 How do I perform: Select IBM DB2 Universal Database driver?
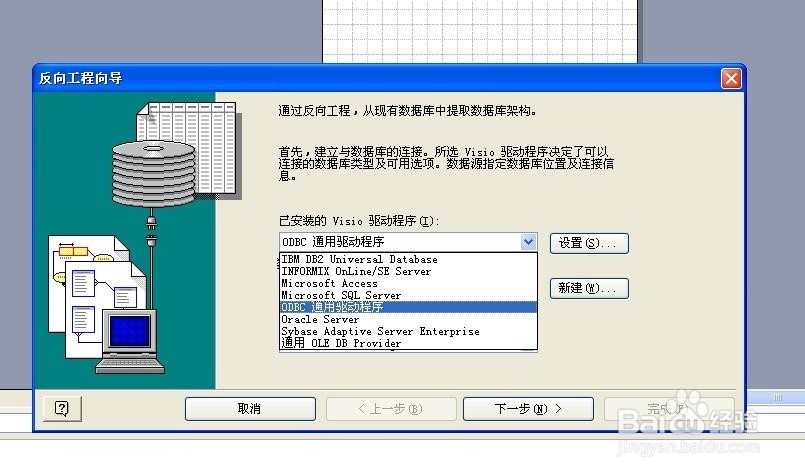click(408, 259)
